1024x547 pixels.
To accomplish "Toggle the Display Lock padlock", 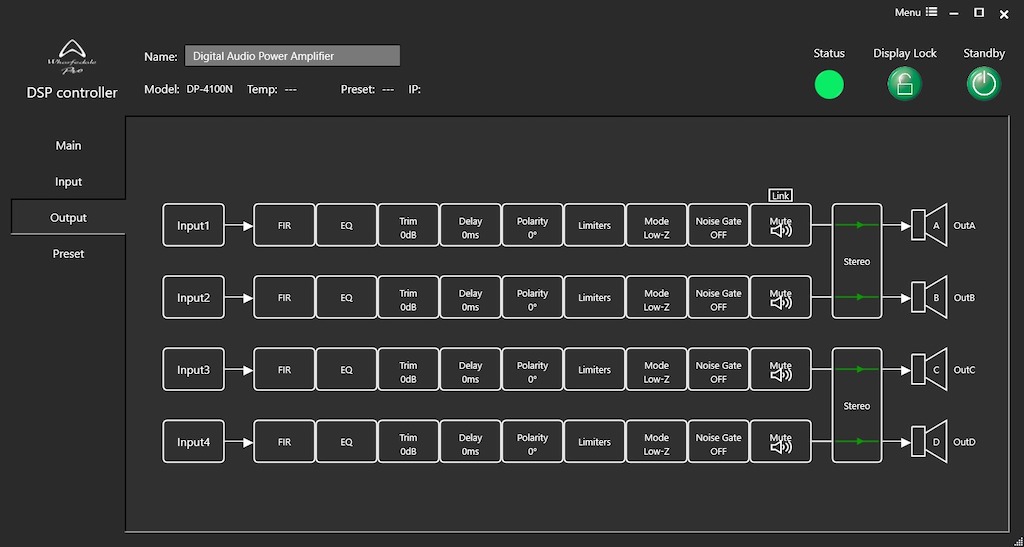I will click(904, 84).
